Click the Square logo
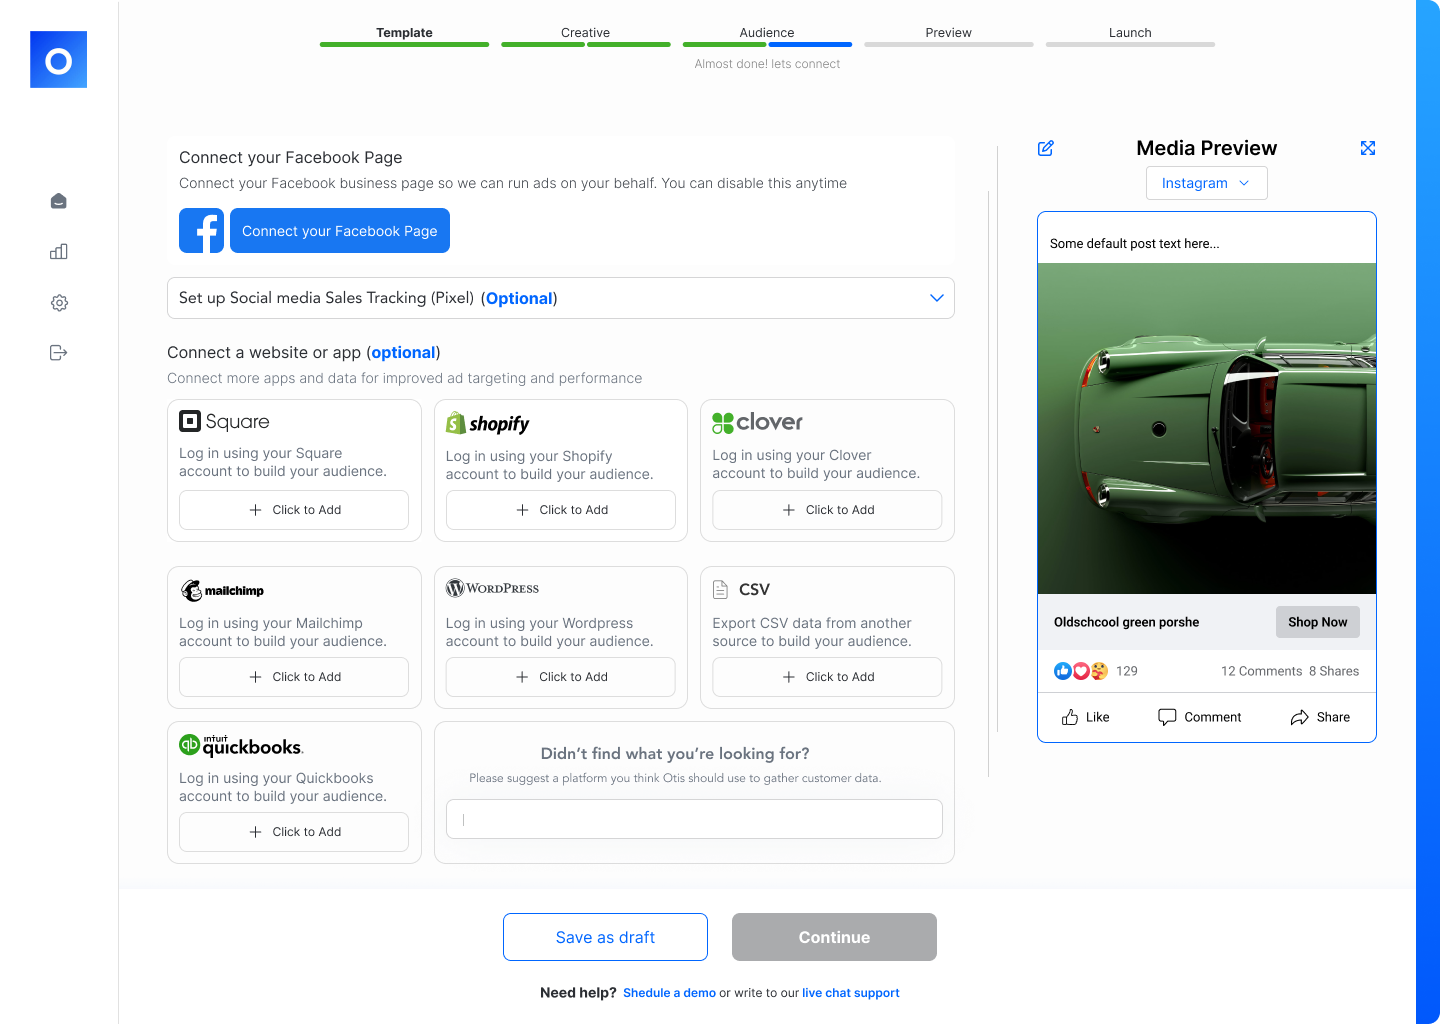 click(224, 421)
